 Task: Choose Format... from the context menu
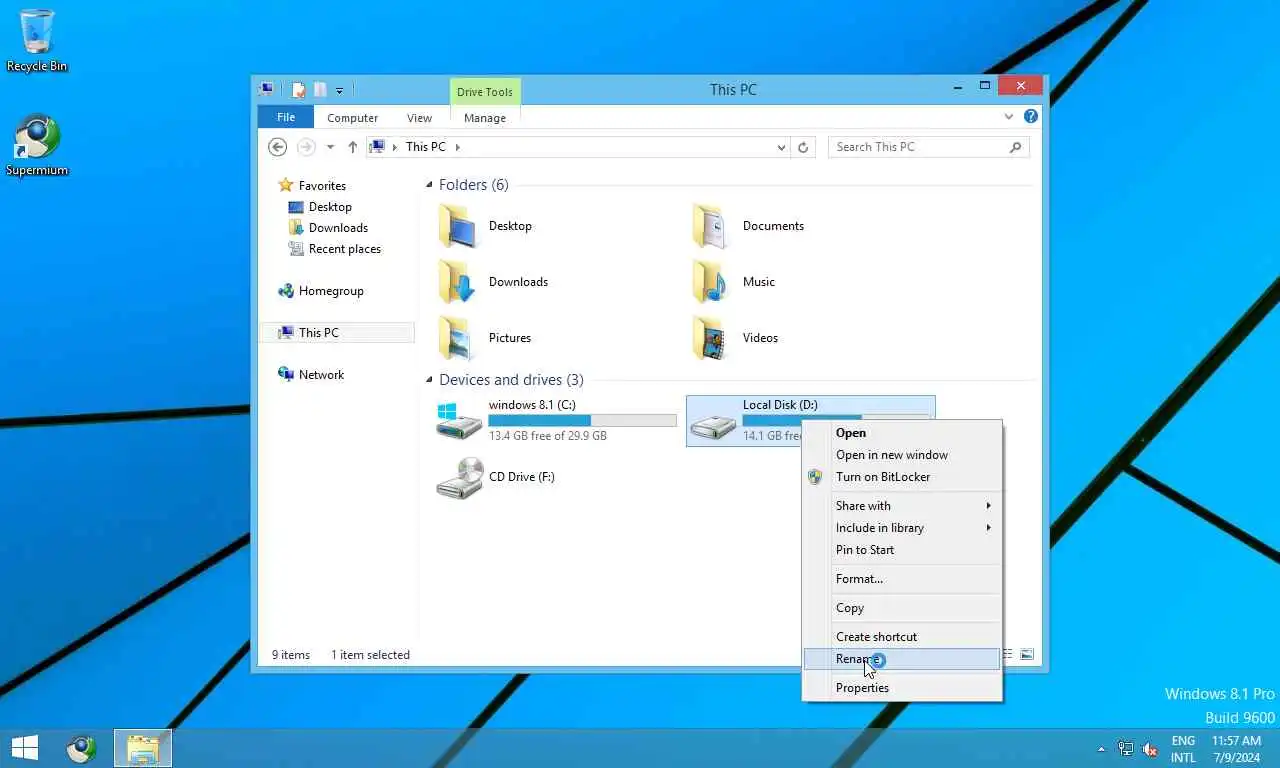click(x=901, y=579)
